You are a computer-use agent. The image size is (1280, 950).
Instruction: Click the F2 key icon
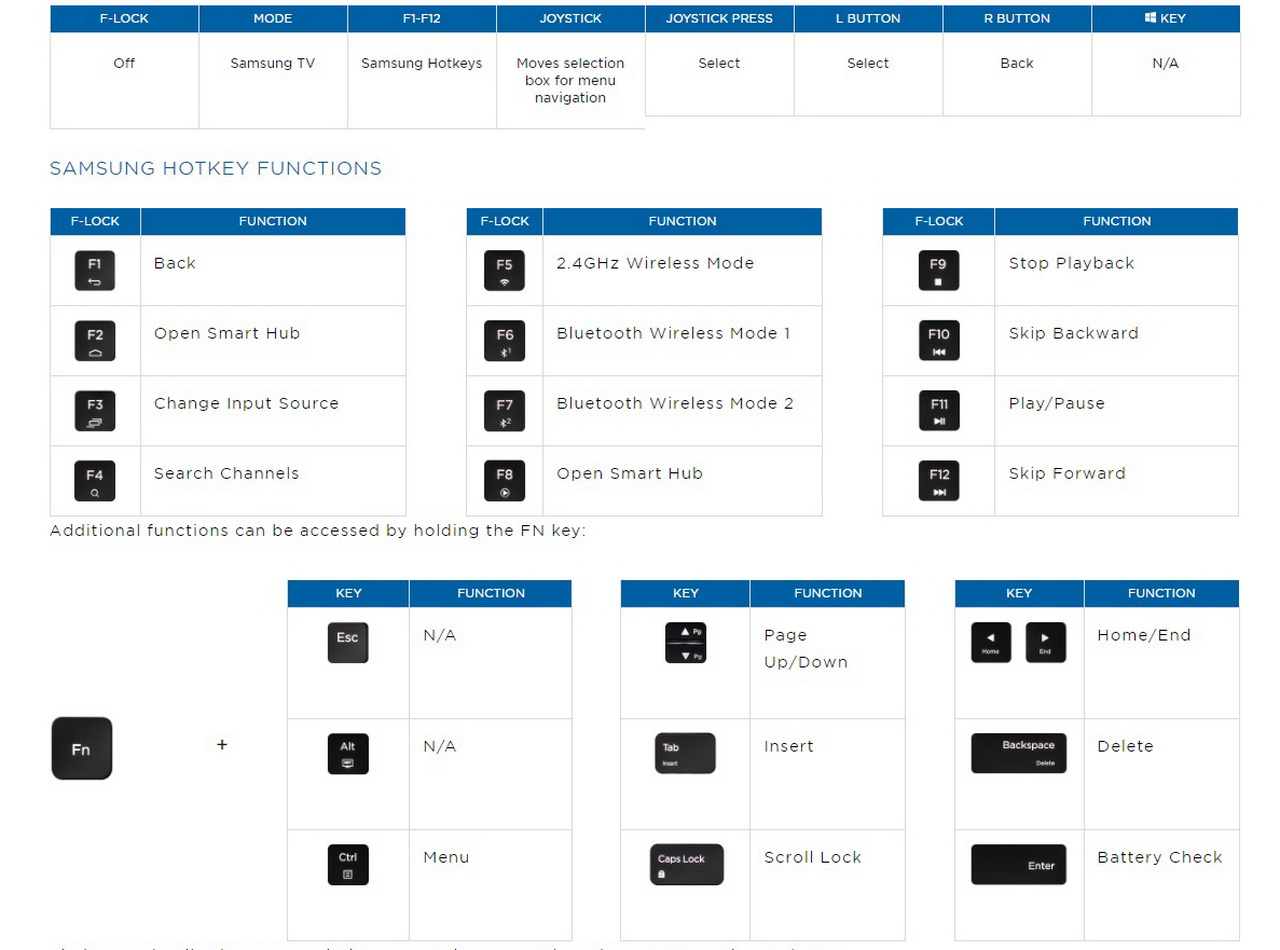[95, 341]
